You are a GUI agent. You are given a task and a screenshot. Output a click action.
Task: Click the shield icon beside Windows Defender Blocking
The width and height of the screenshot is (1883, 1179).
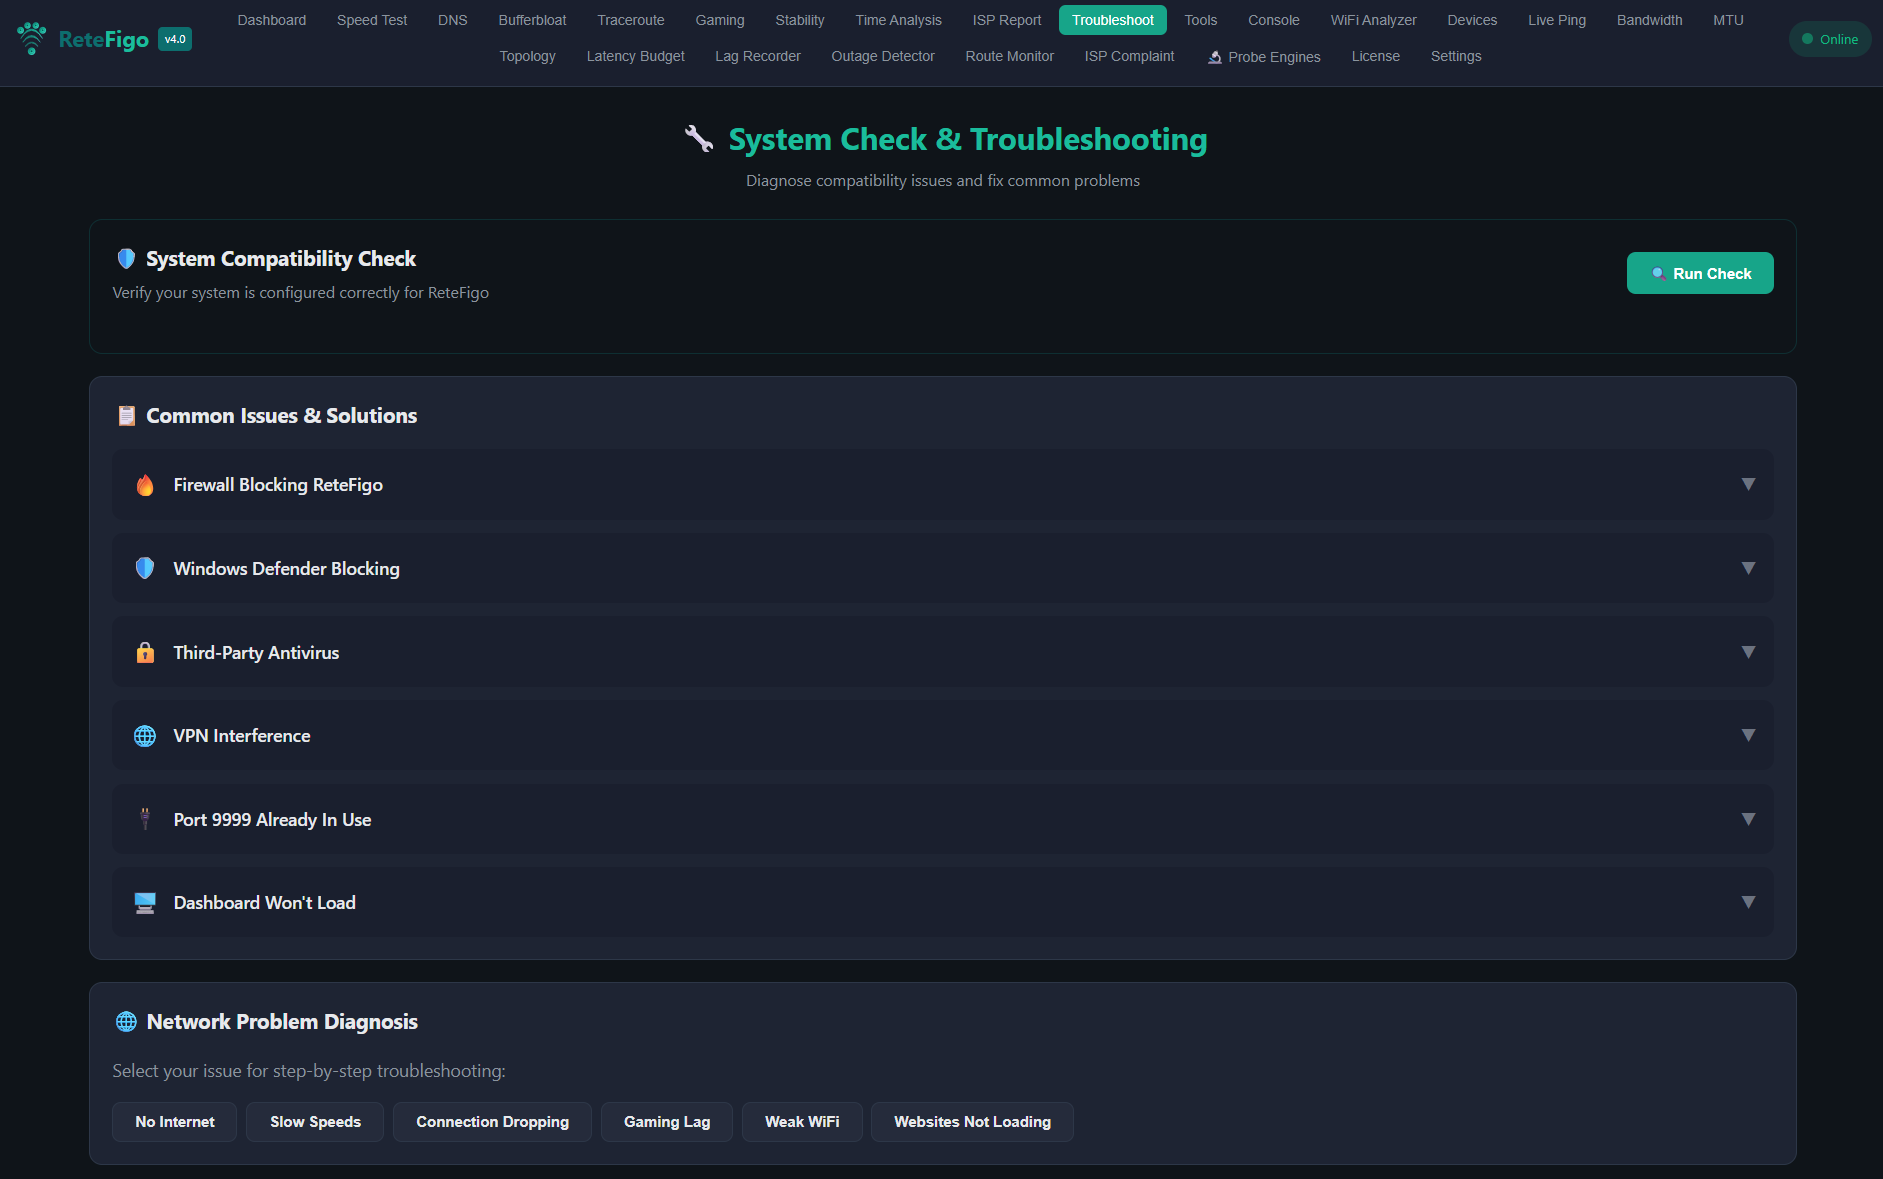145,568
